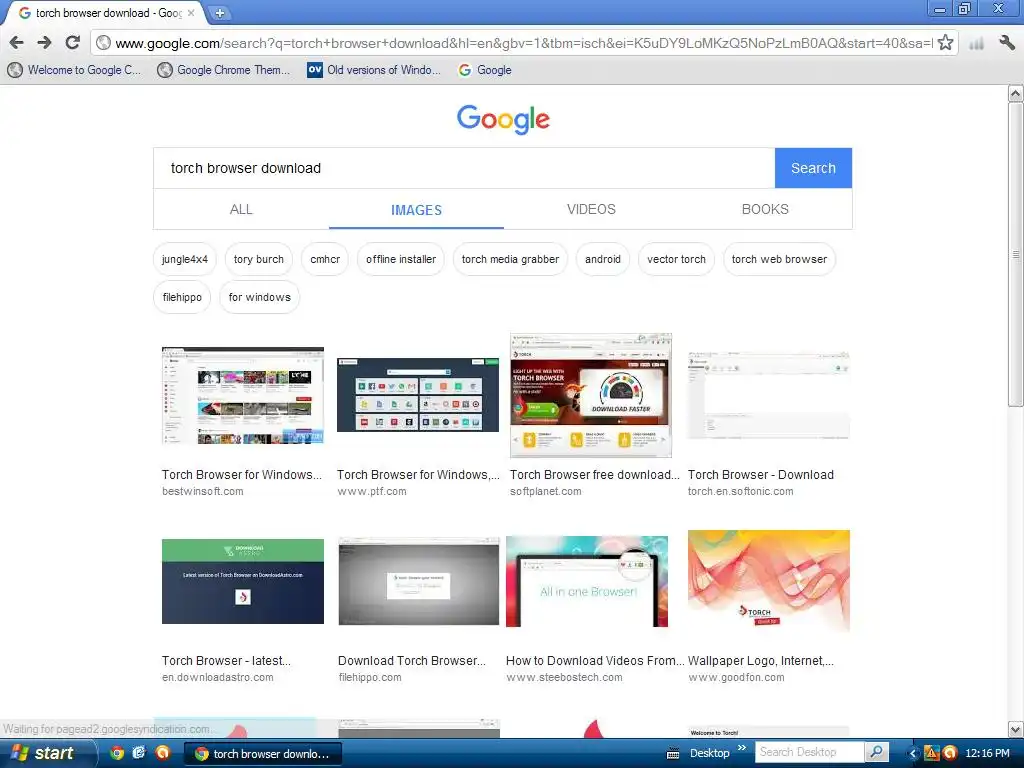This screenshot has height=768, width=1024.
Task: Go back using the browser back arrow
Action: 17,43
